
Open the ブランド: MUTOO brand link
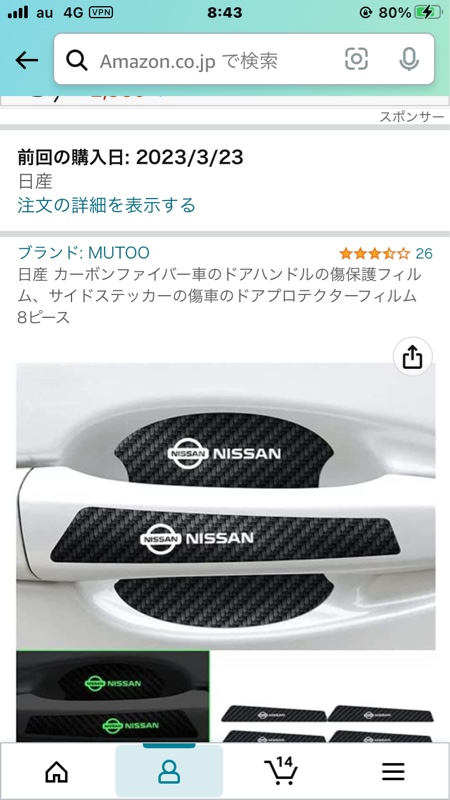84,253
